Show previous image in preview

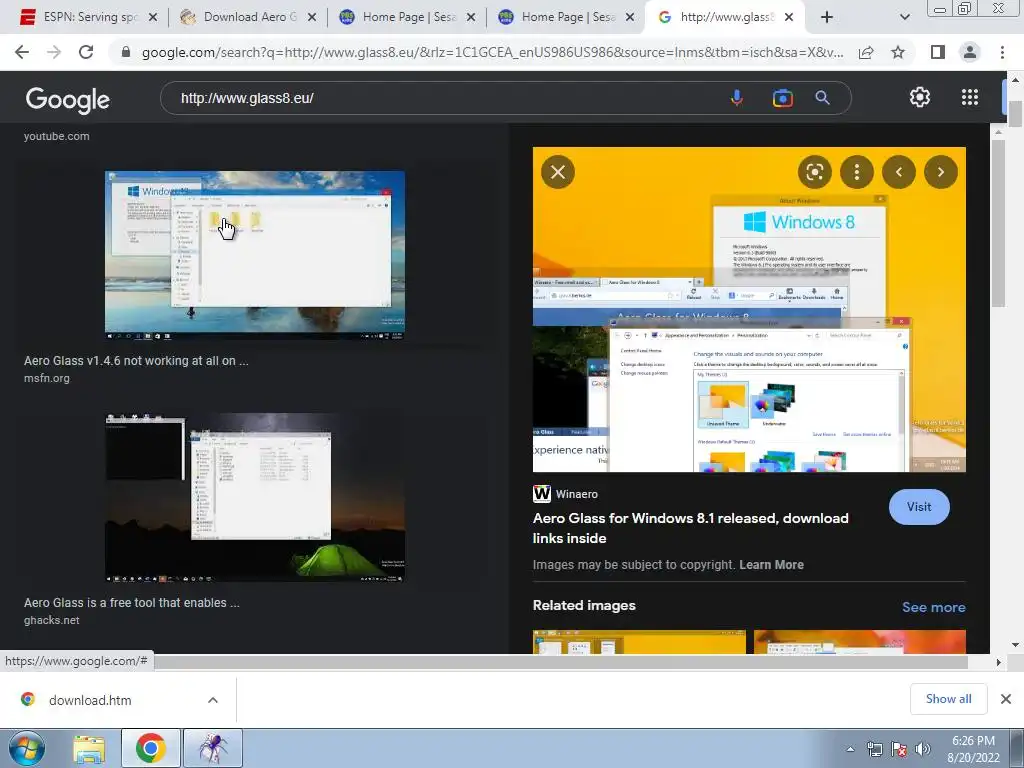pyautogui.click(x=899, y=172)
